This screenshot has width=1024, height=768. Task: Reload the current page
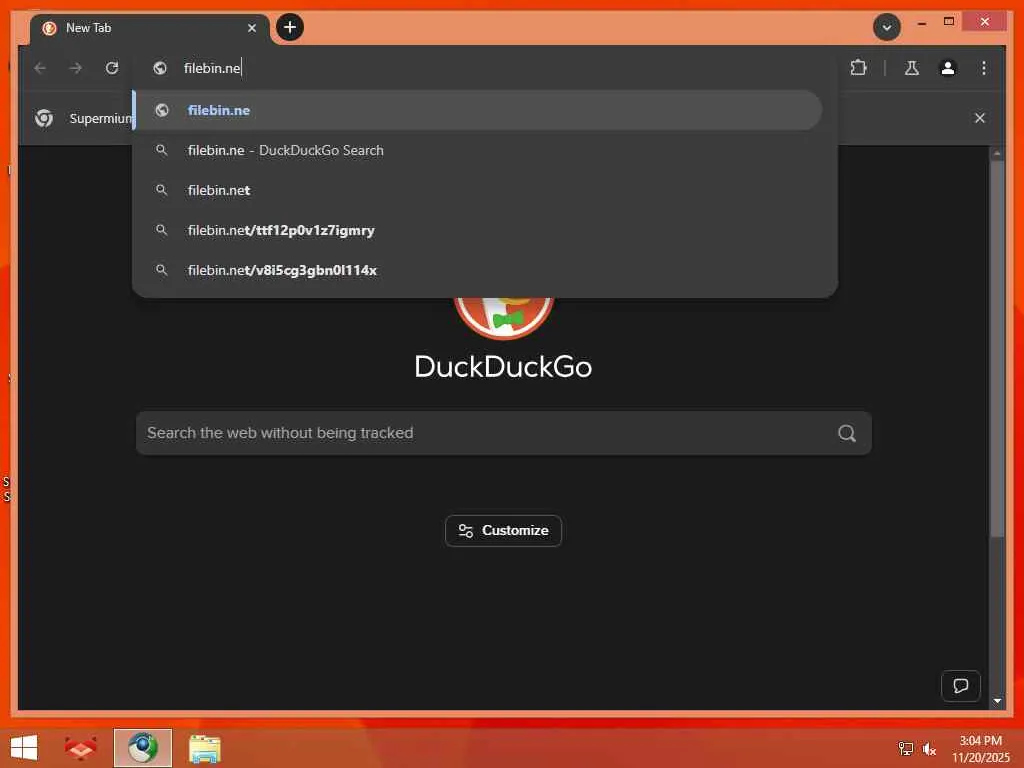(112, 68)
